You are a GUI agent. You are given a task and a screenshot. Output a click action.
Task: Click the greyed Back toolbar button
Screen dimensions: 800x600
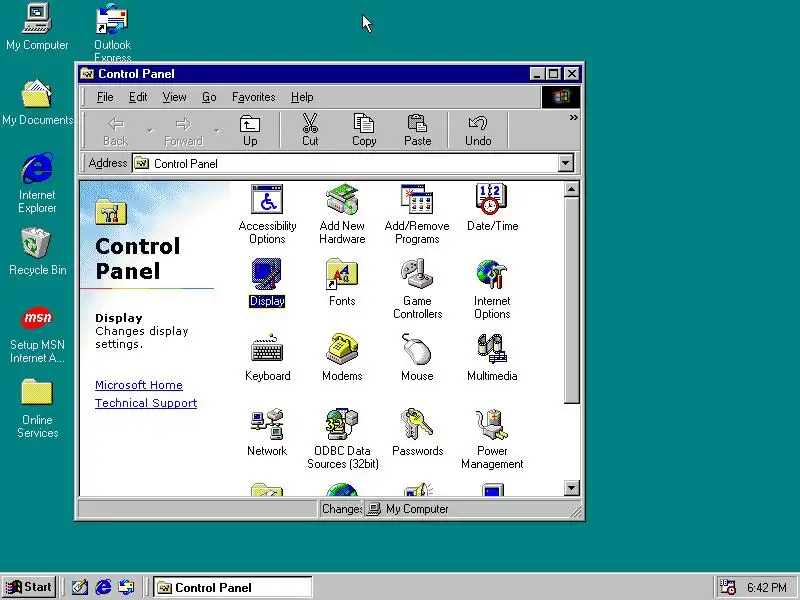pyautogui.click(x=116, y=131)
